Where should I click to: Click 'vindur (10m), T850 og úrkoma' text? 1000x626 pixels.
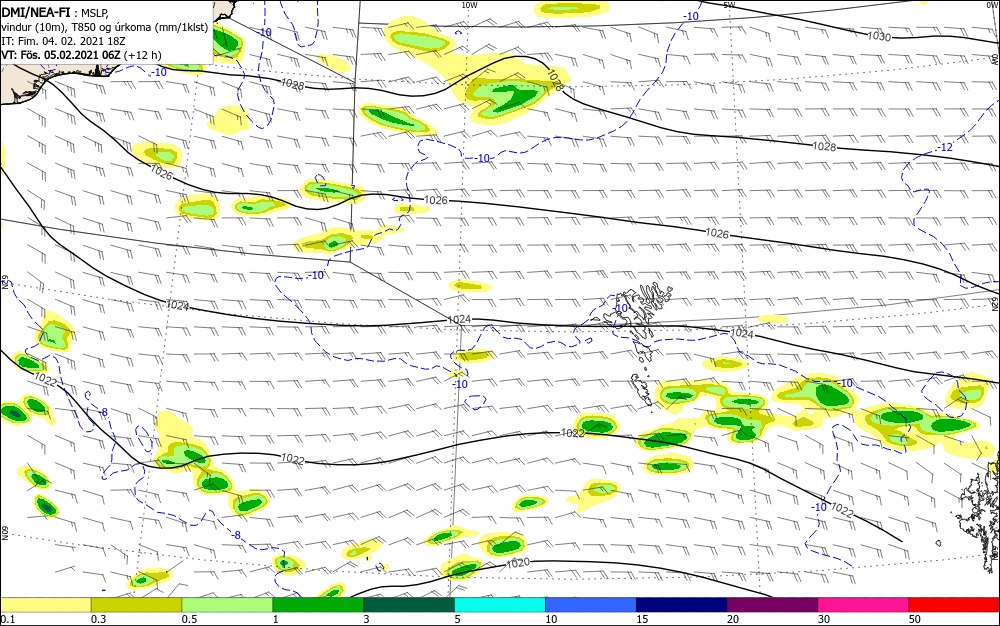tap(76, 27)
